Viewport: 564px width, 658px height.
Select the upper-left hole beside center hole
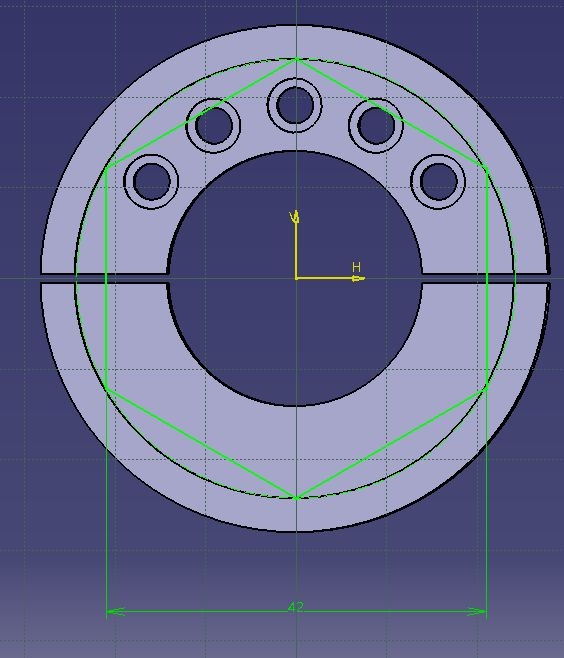[213, 125]
